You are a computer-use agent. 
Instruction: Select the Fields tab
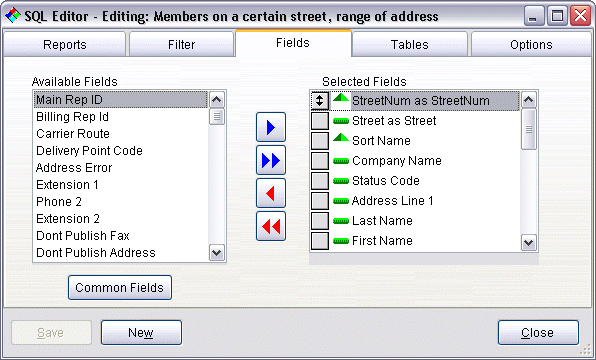coord(293,43)
